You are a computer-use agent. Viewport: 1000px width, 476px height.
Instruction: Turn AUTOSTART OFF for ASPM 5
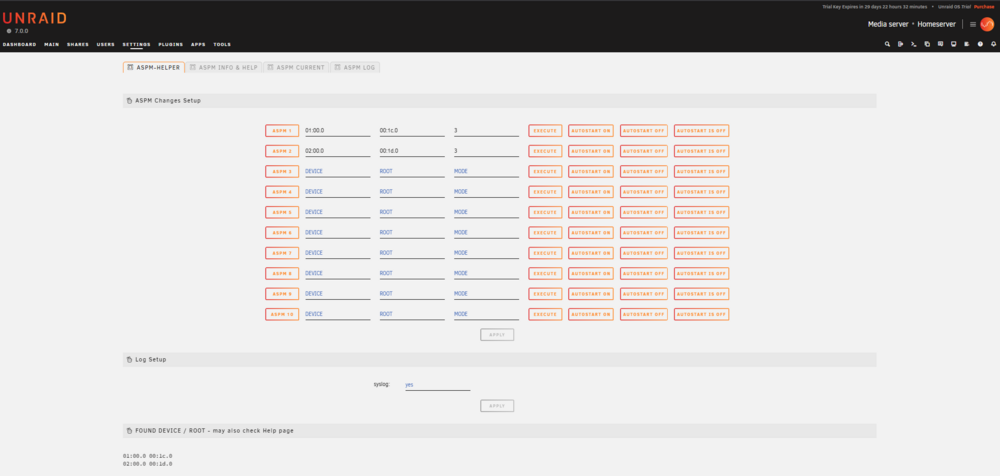coord(643,212)
